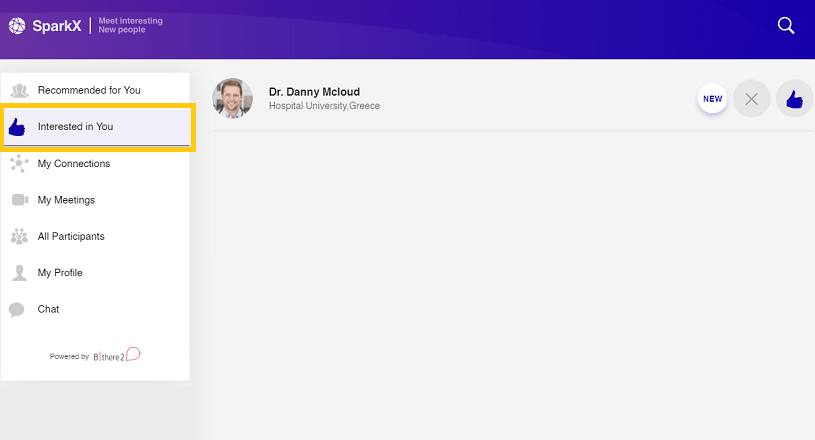Select Interested in You menu item
815x440 pixels.
tap(97, 127)
